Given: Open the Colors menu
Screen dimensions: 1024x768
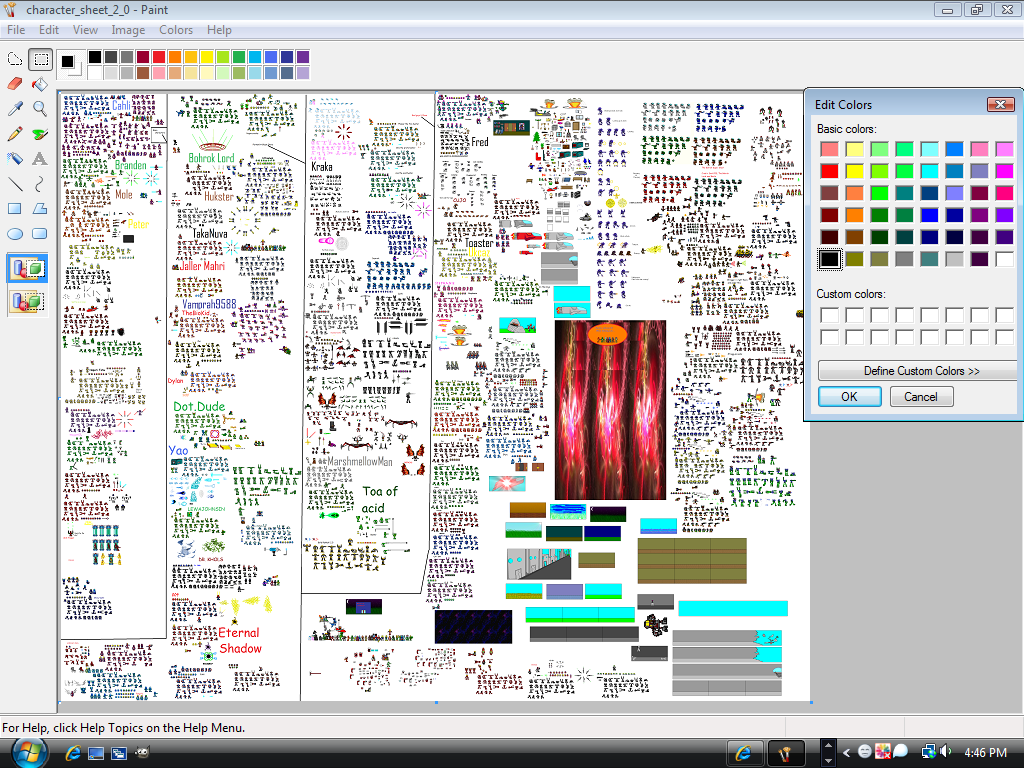Looking at the screenshot, I should (x=176, y=30).
